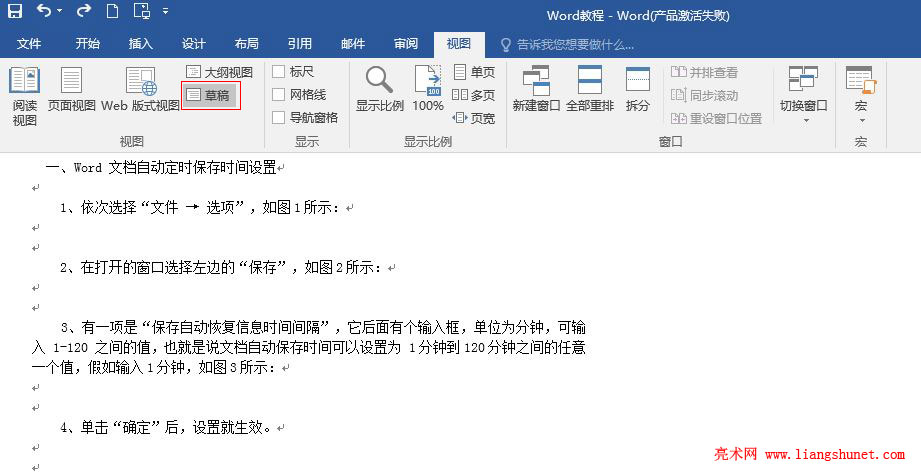The width and height of the screenshot is (921, 472).
Task: Switch to the Insert (插入) tab
Action: pos(140,44)
